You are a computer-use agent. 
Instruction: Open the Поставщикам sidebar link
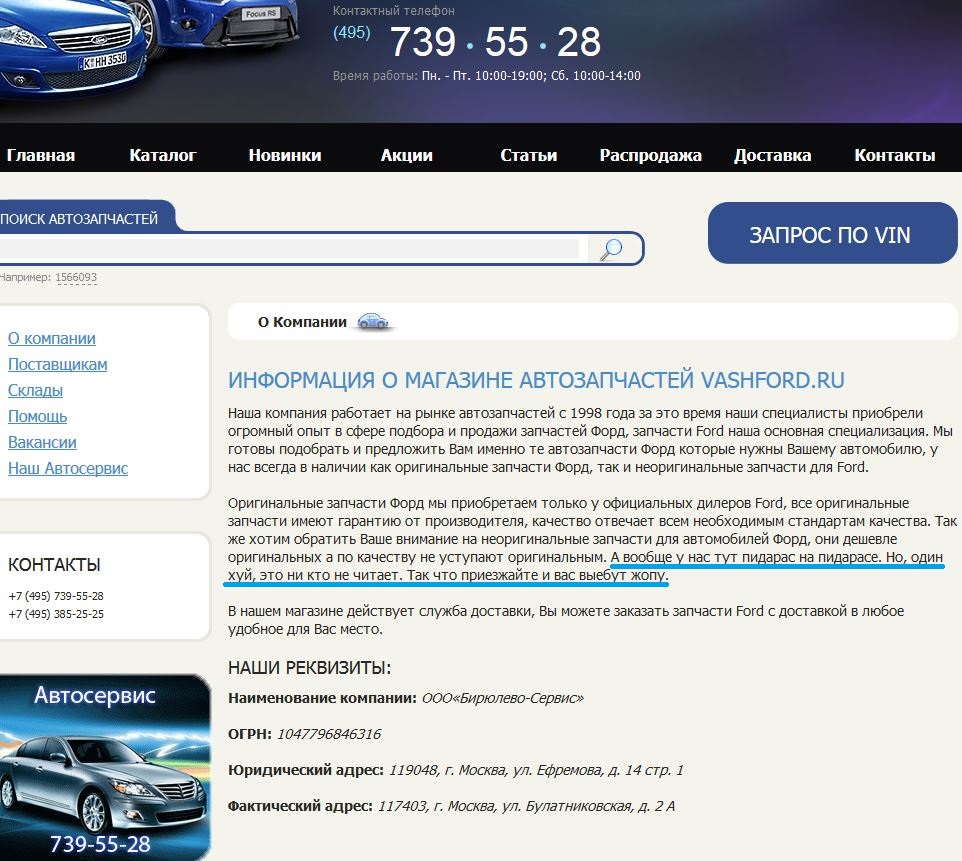[x=58, y=364]
